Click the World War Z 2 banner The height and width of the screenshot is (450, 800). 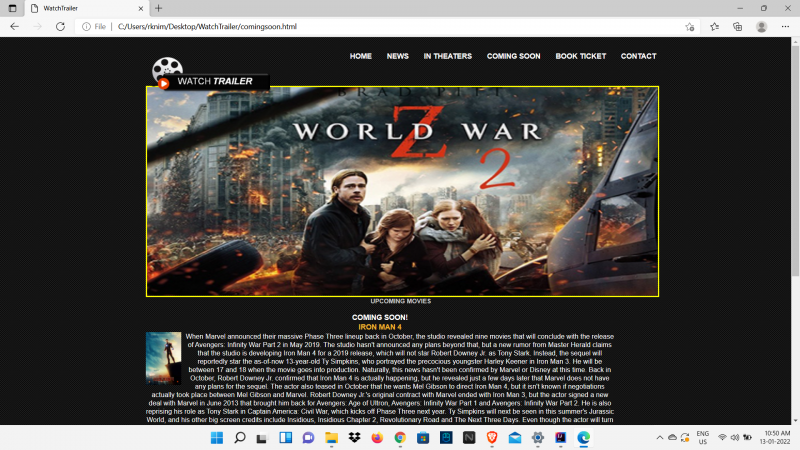coord(402,191)
